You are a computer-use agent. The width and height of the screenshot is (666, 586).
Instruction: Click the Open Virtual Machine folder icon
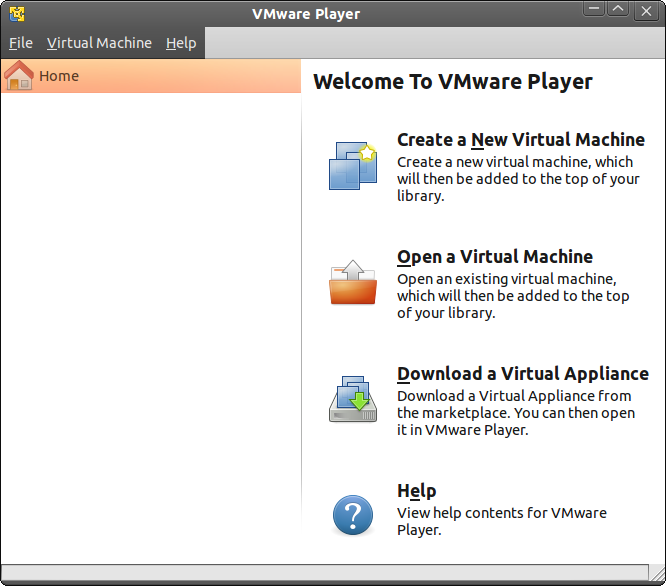tap(353, 282)
